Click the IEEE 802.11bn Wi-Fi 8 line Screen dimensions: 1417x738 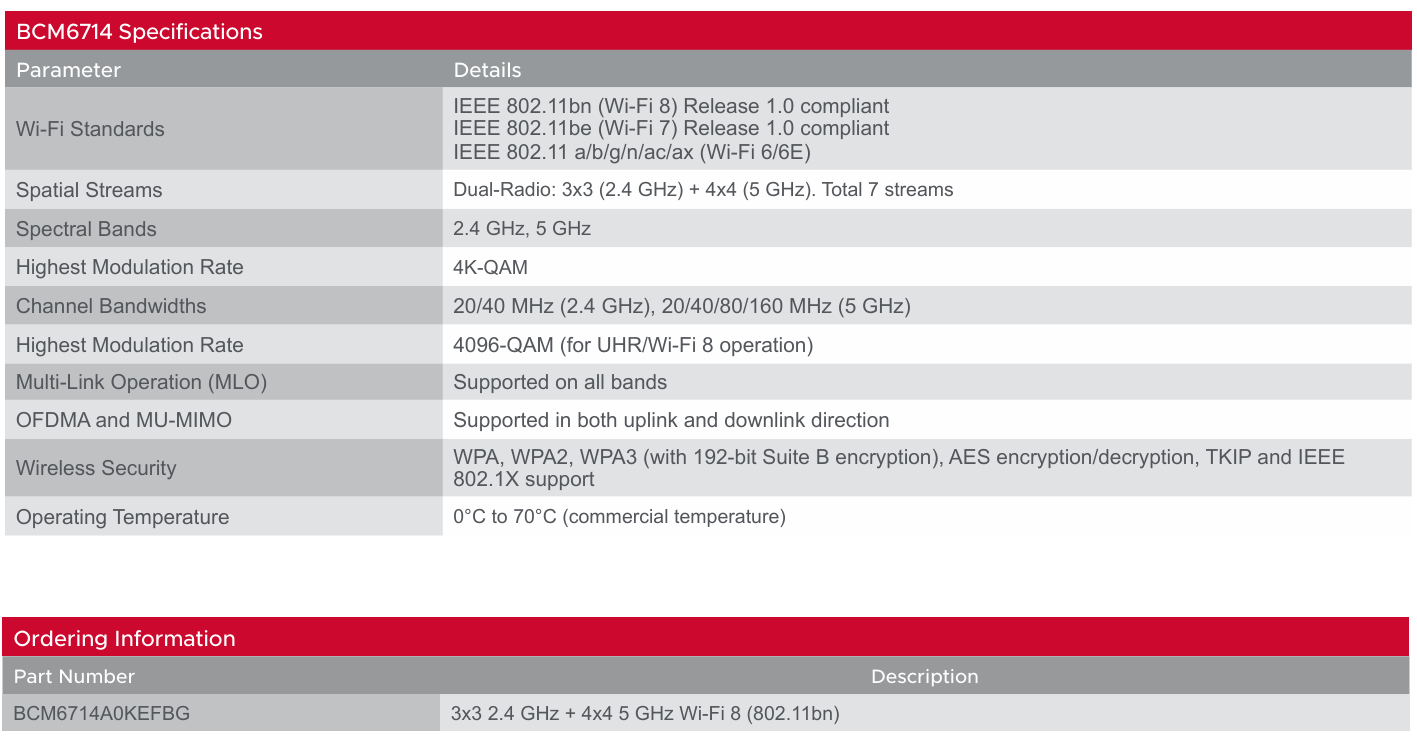pos(671,106)
